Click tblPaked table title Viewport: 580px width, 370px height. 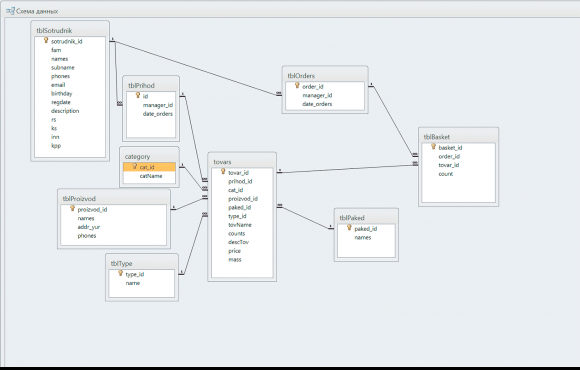pos(352,218)
